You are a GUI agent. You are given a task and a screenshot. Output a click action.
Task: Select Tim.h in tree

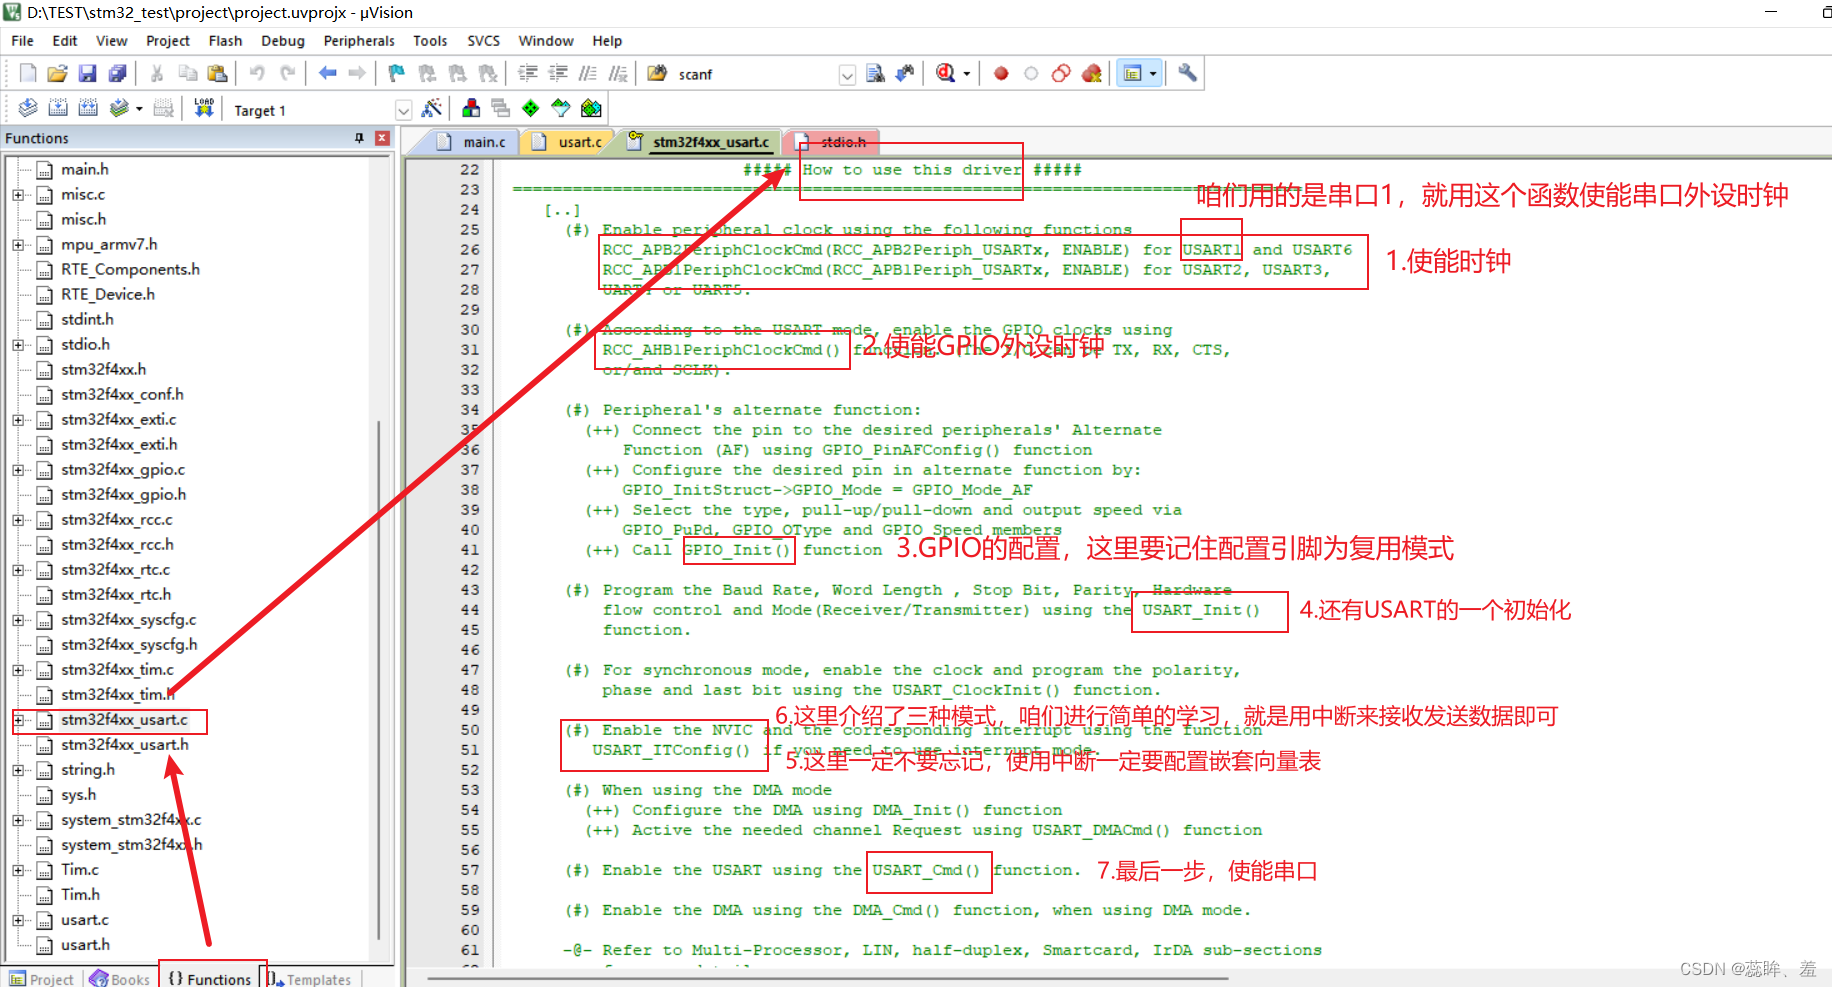[x=80, y=895]
